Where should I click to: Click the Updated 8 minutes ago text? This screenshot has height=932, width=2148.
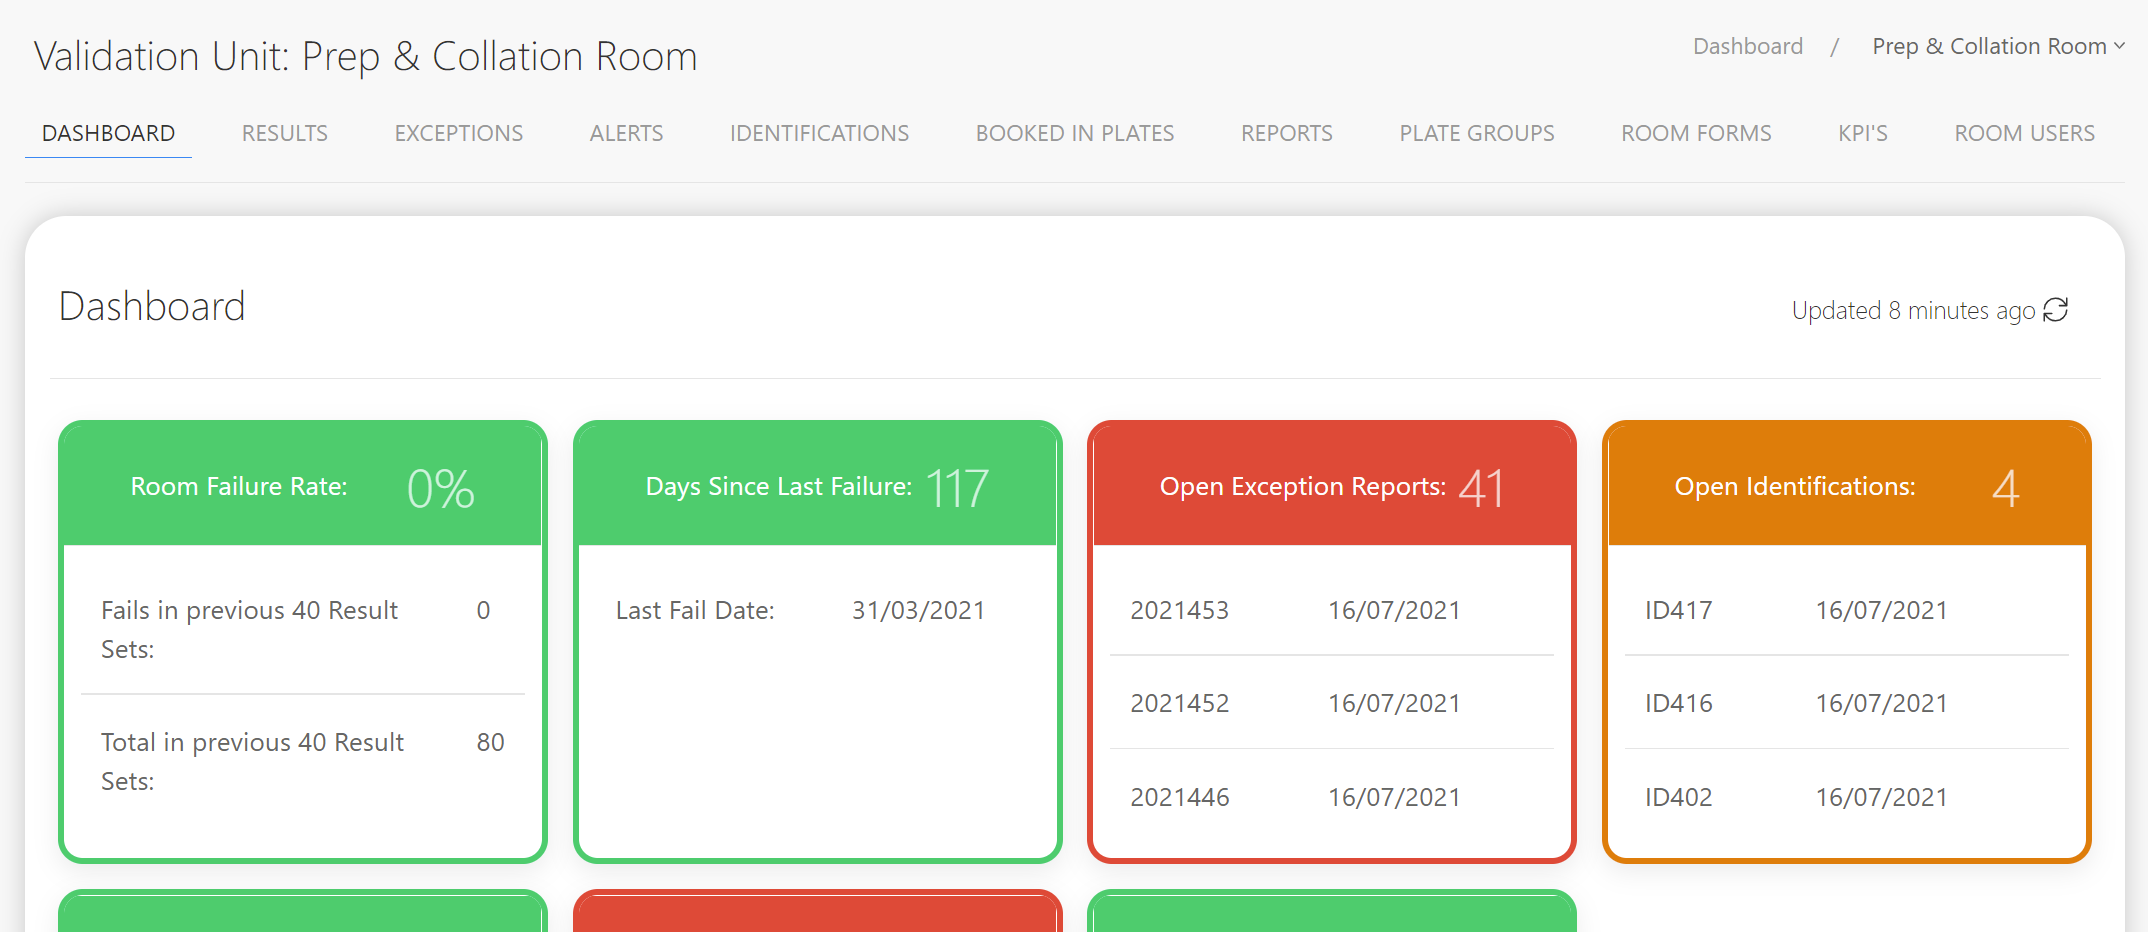[1913, 310]
